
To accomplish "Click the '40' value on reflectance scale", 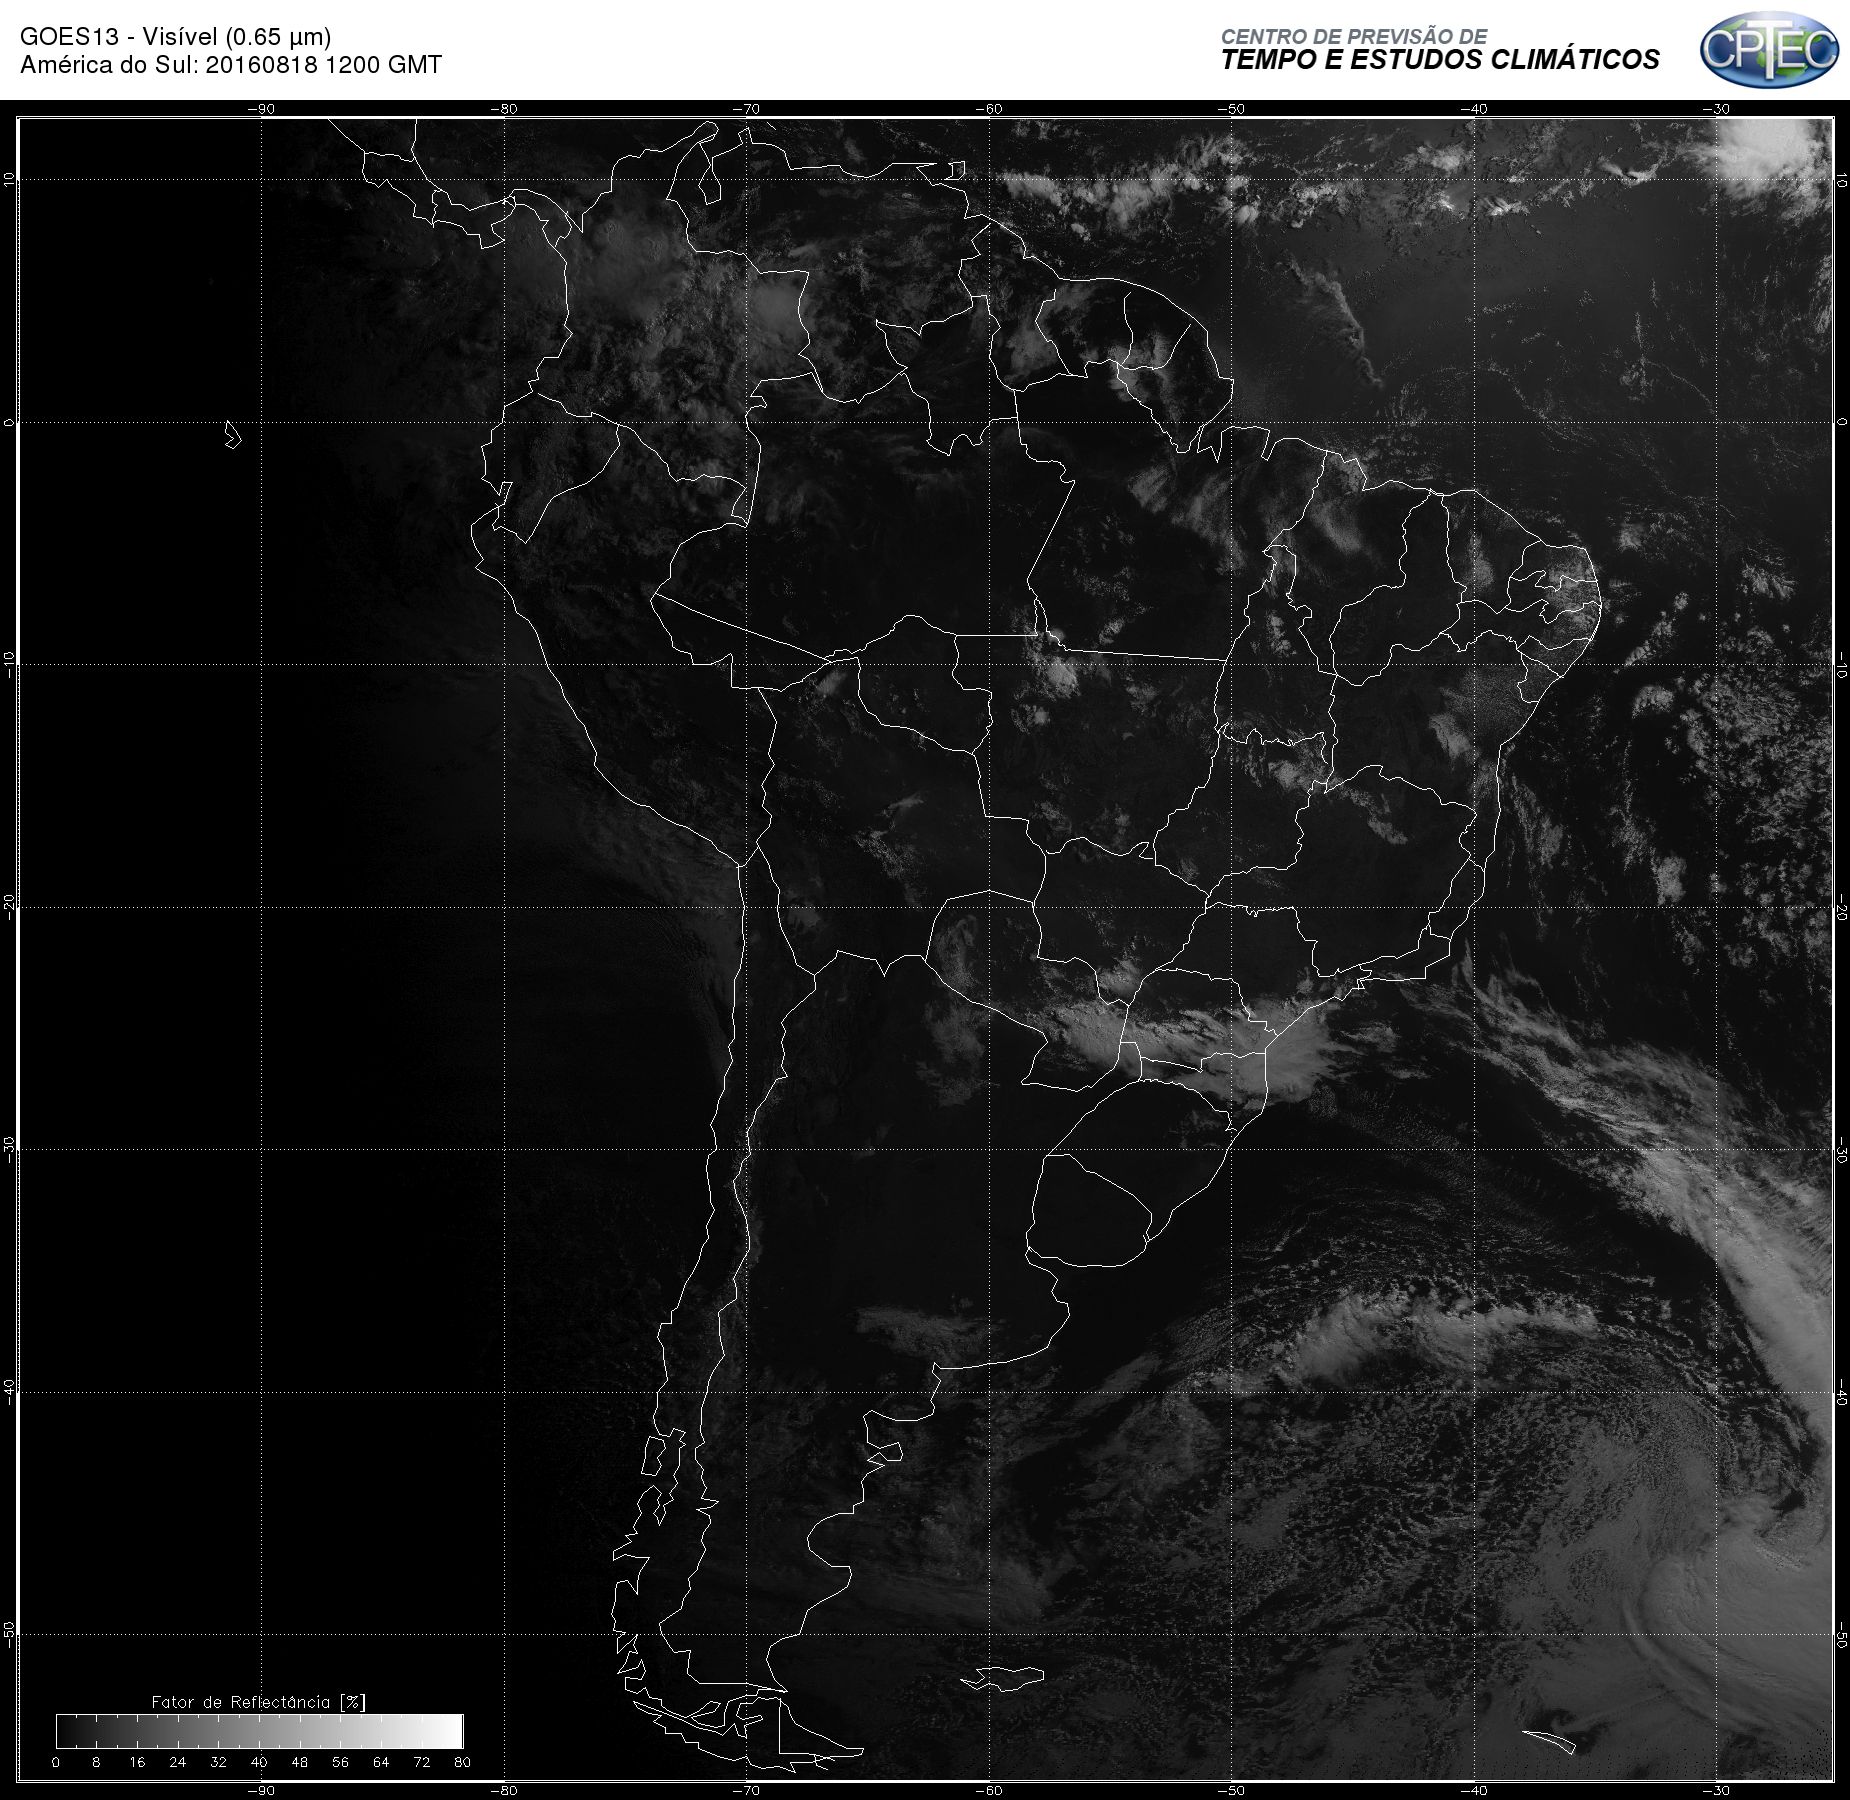I will 259,1762.
